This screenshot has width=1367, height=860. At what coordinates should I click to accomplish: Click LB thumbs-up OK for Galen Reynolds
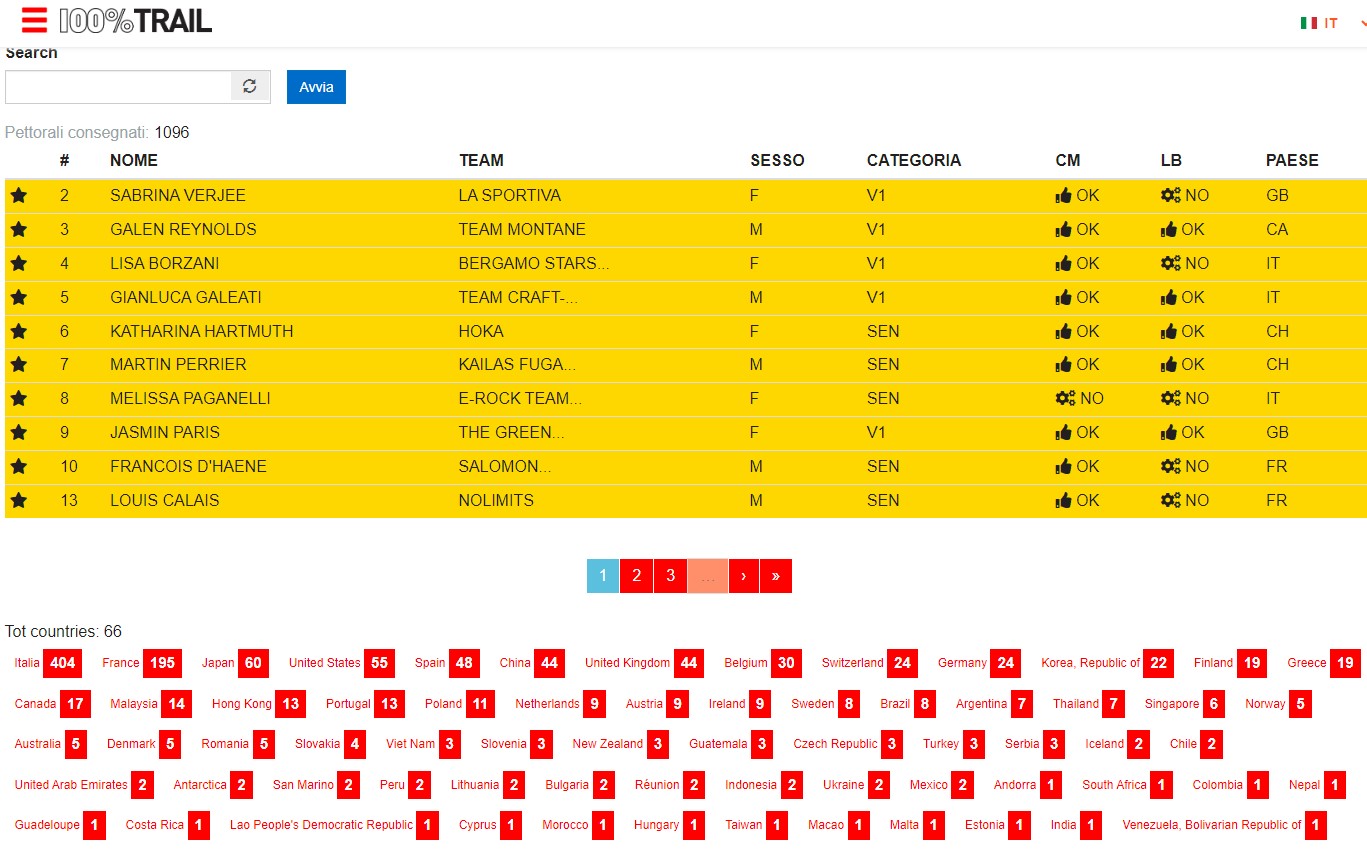click(x=1182, y=229)
